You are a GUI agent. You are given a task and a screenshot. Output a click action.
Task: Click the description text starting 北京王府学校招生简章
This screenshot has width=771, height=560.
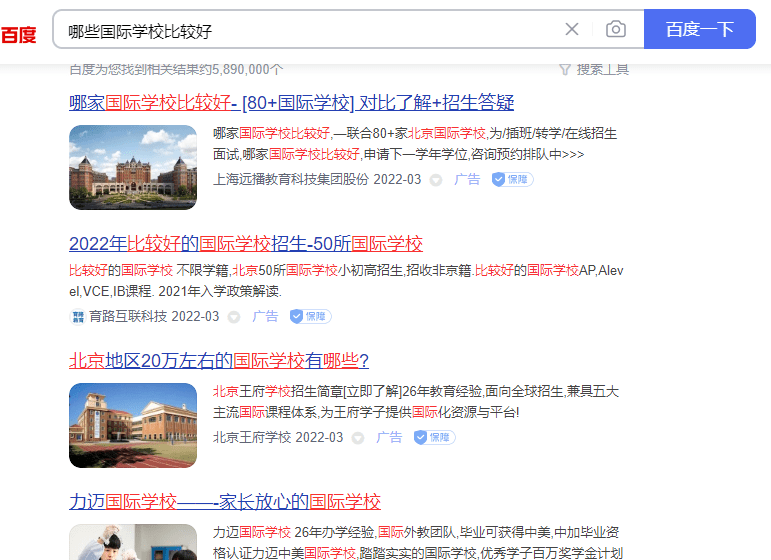[x=416, y=402]
